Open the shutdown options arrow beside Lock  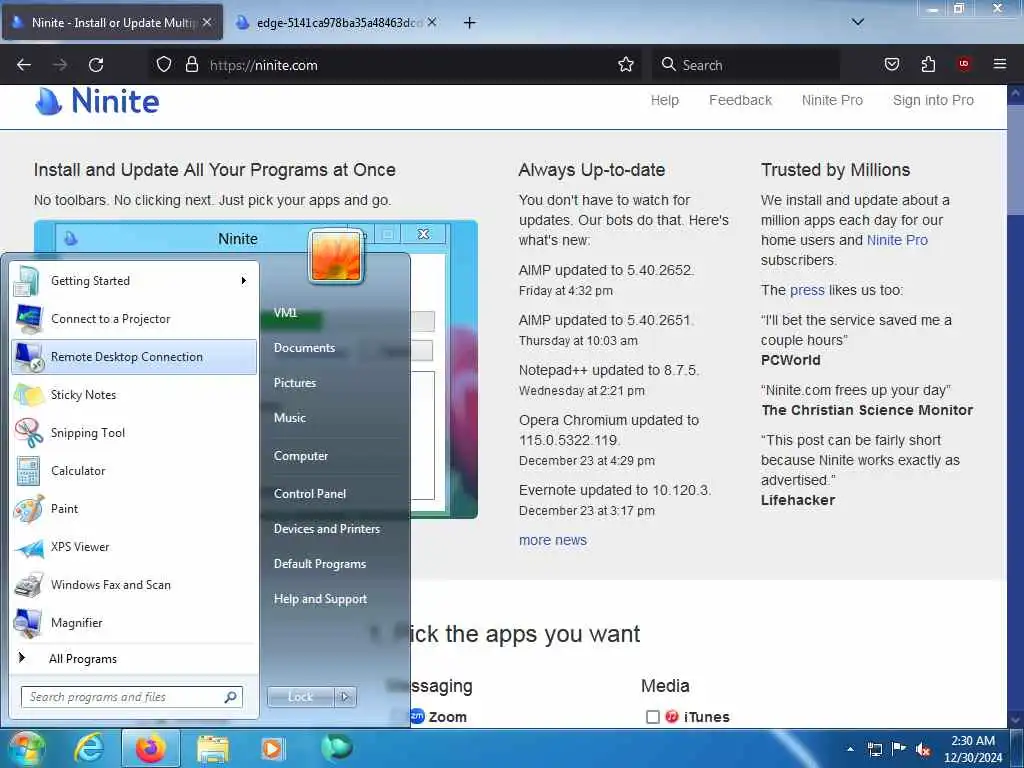point(345,697)
